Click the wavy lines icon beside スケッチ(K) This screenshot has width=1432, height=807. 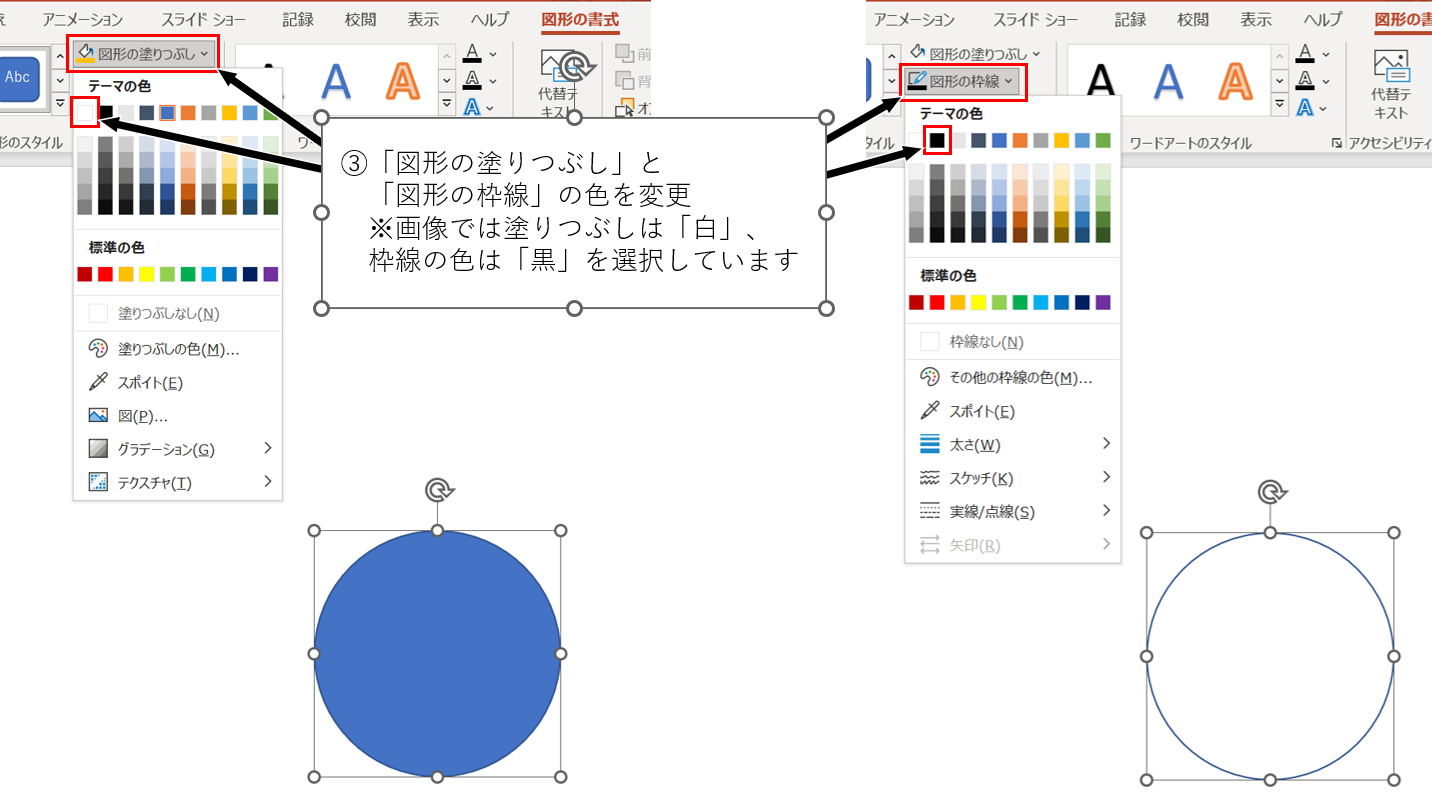click(930, 478)
